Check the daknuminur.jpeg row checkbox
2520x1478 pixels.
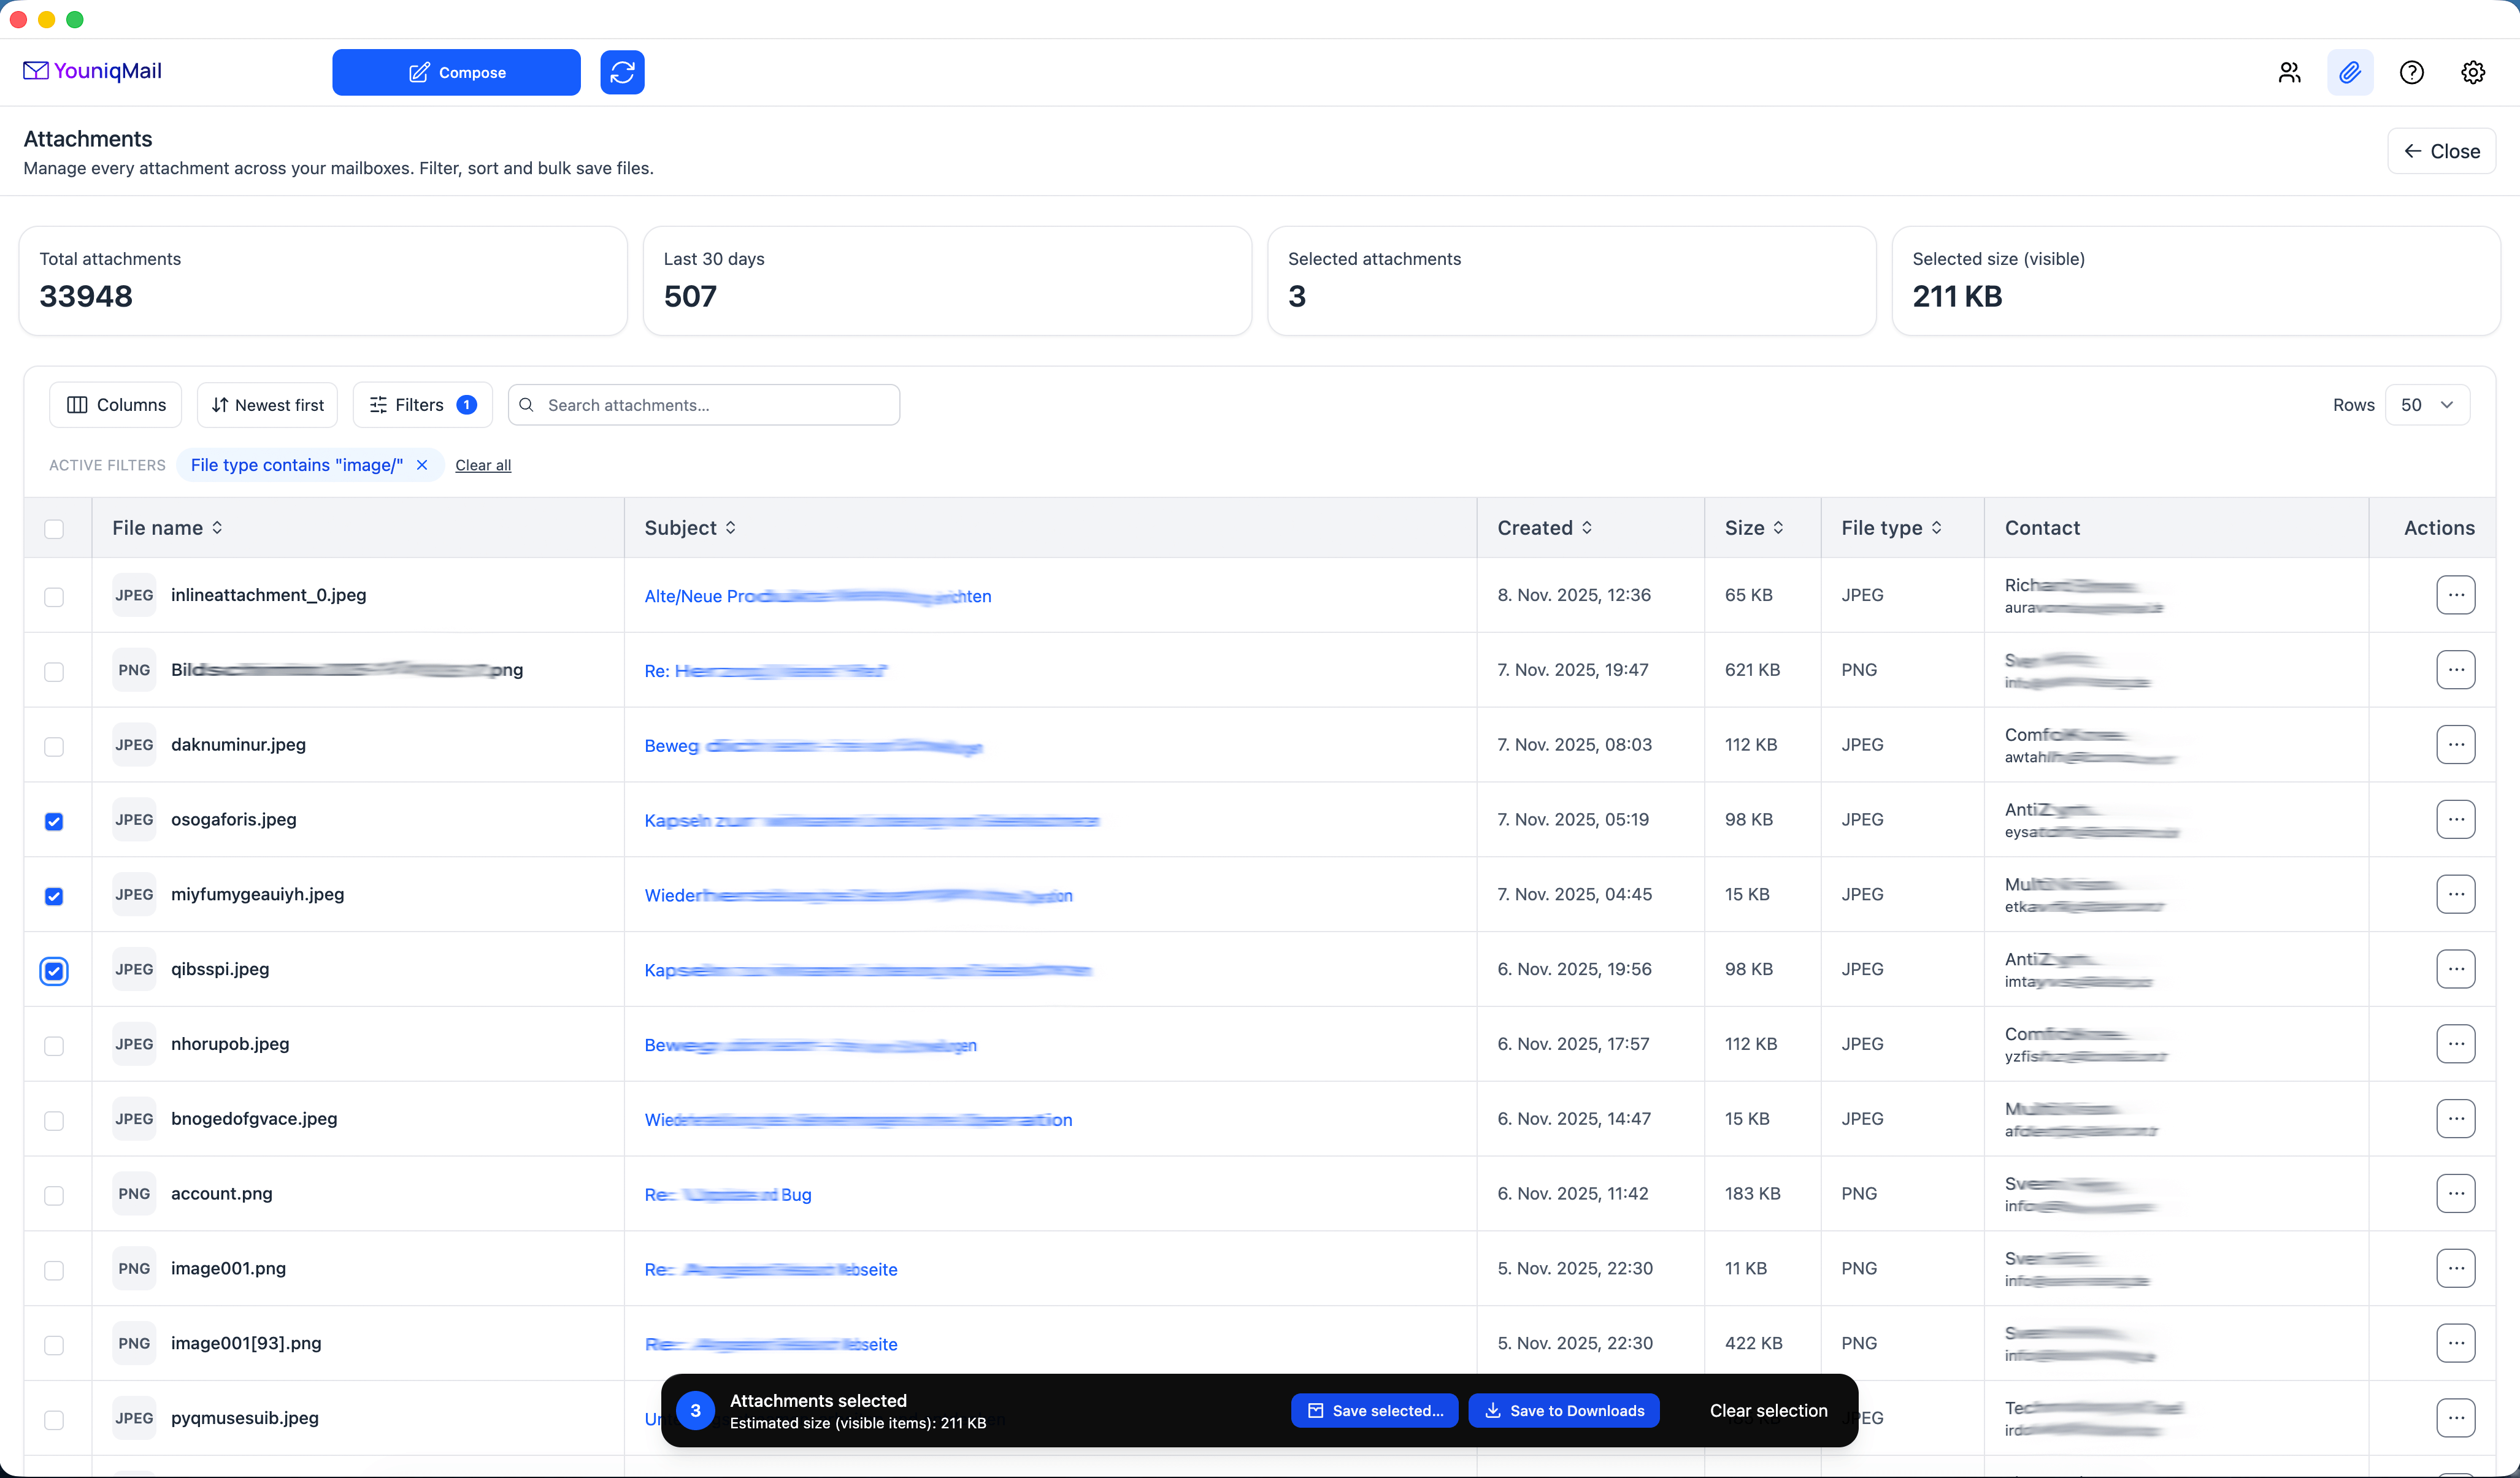(54, 746)
